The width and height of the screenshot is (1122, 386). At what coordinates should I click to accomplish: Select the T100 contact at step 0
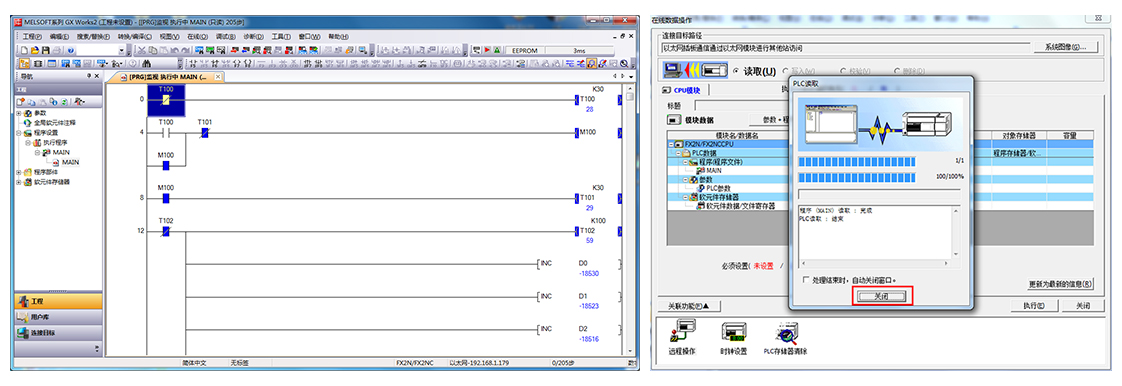click(x=166, y=101)
